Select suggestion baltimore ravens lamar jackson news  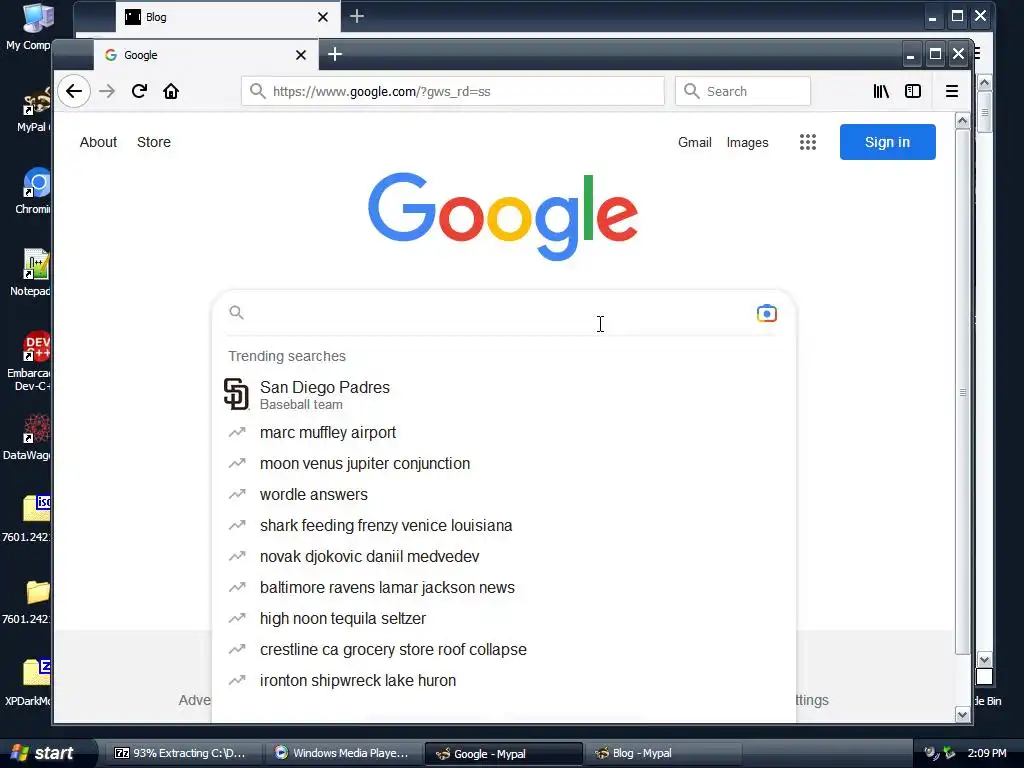[502, 587]
